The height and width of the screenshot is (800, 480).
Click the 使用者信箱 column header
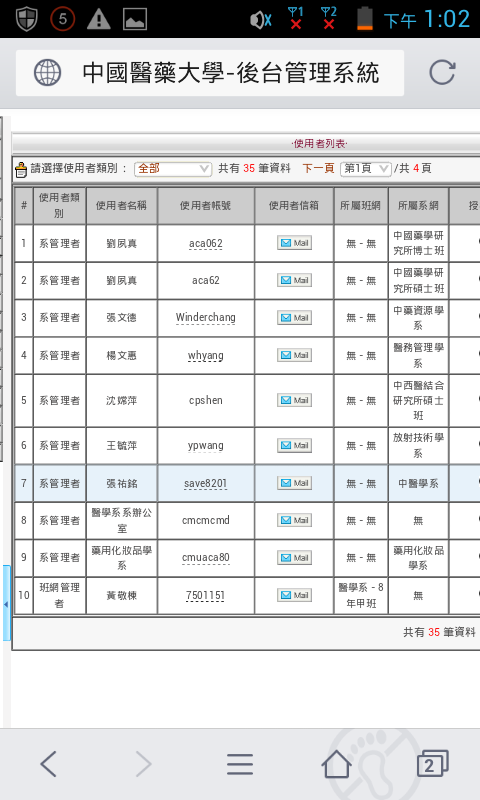click(294, 206)
